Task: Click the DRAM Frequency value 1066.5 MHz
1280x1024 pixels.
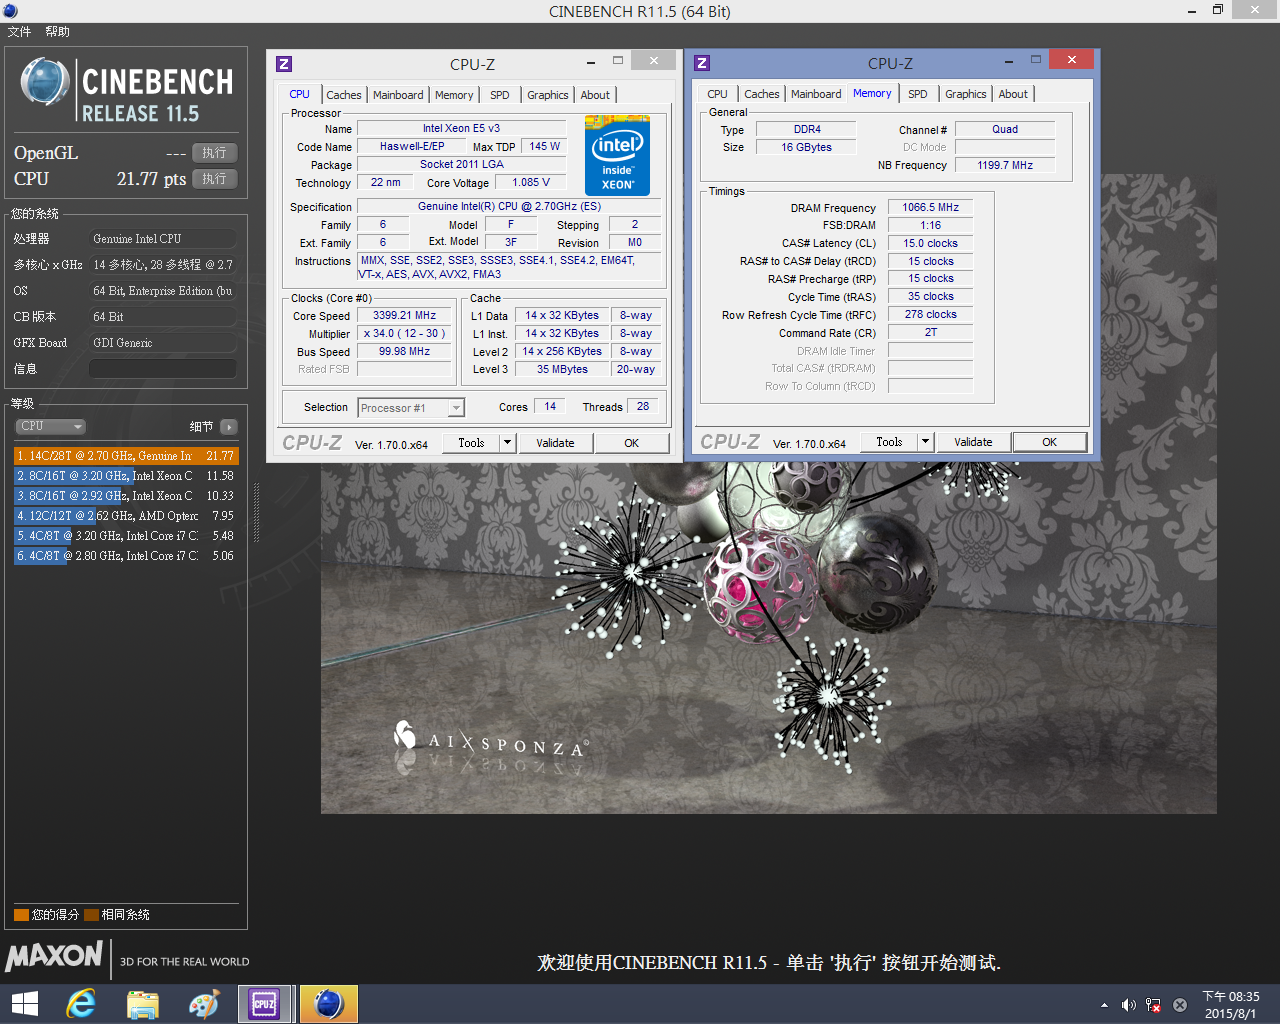Action: click(x=930, y=208)
